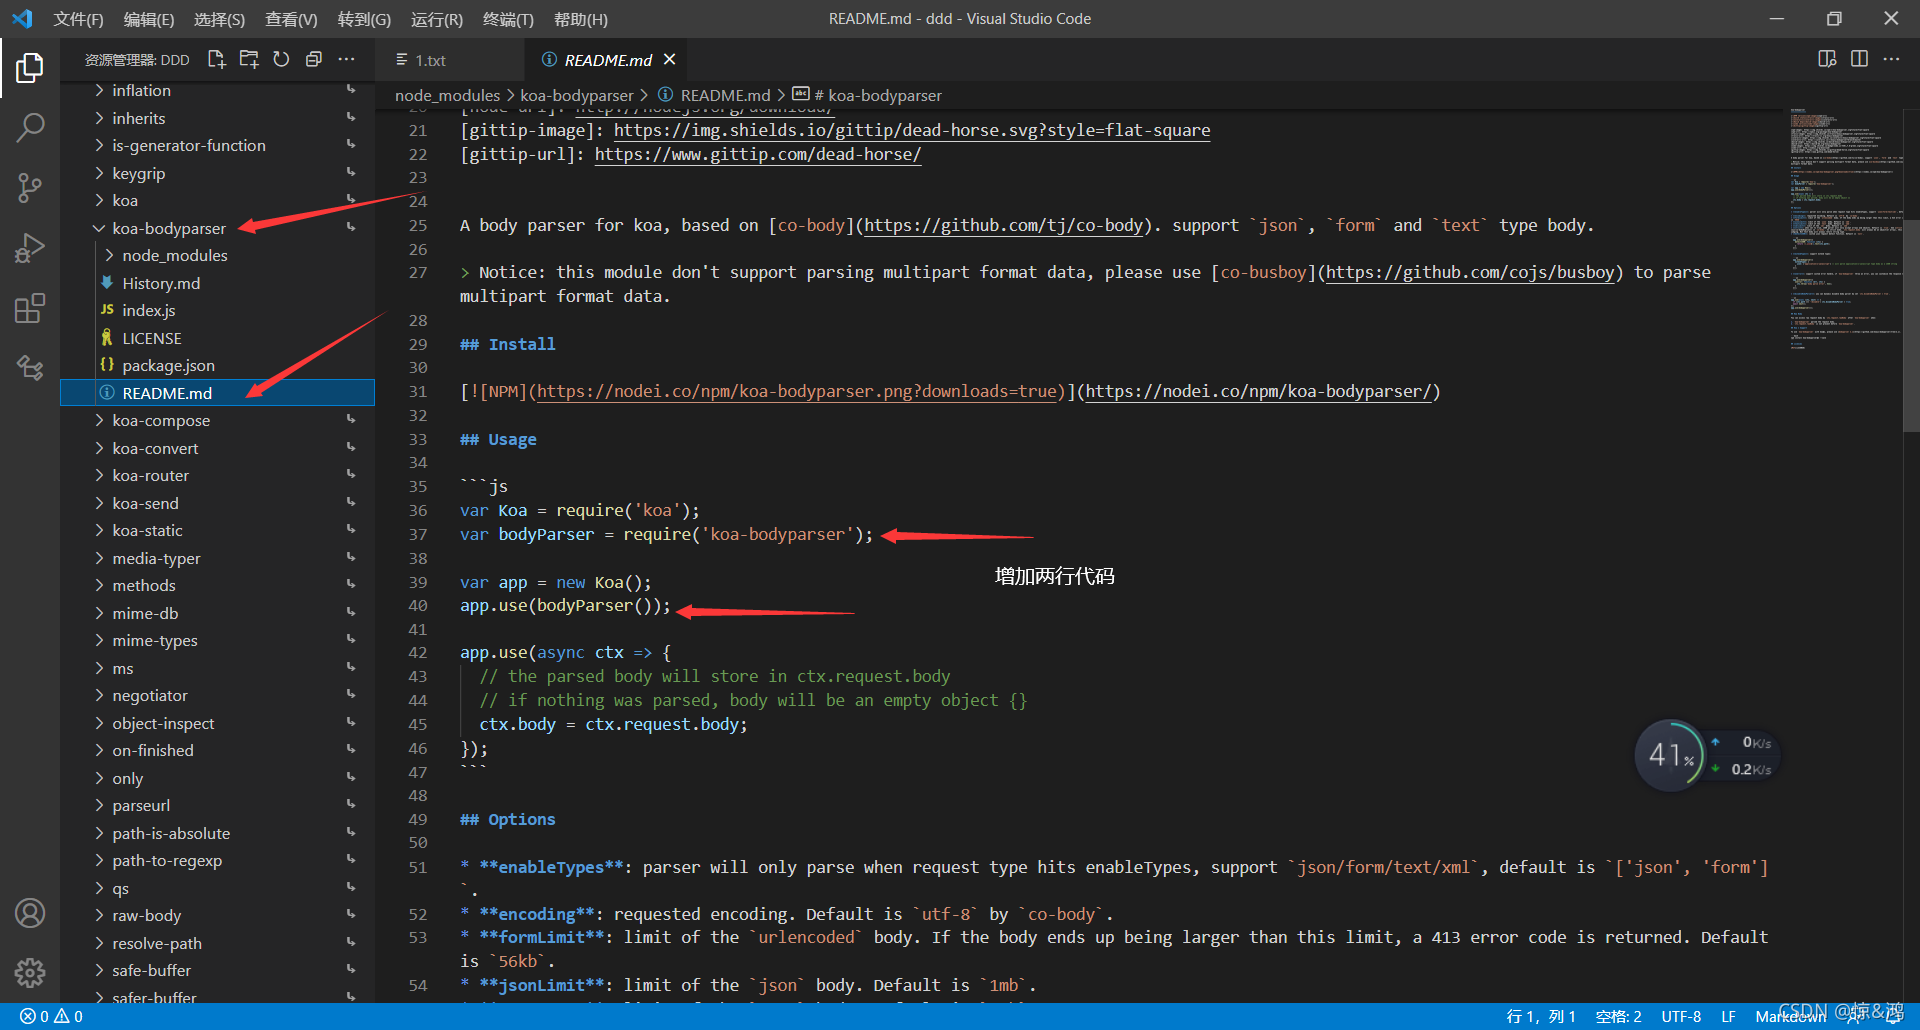
Task: Change file encoding UTF-8 in status bar
Action: pyautogui.click(x=1681, y=1016)
